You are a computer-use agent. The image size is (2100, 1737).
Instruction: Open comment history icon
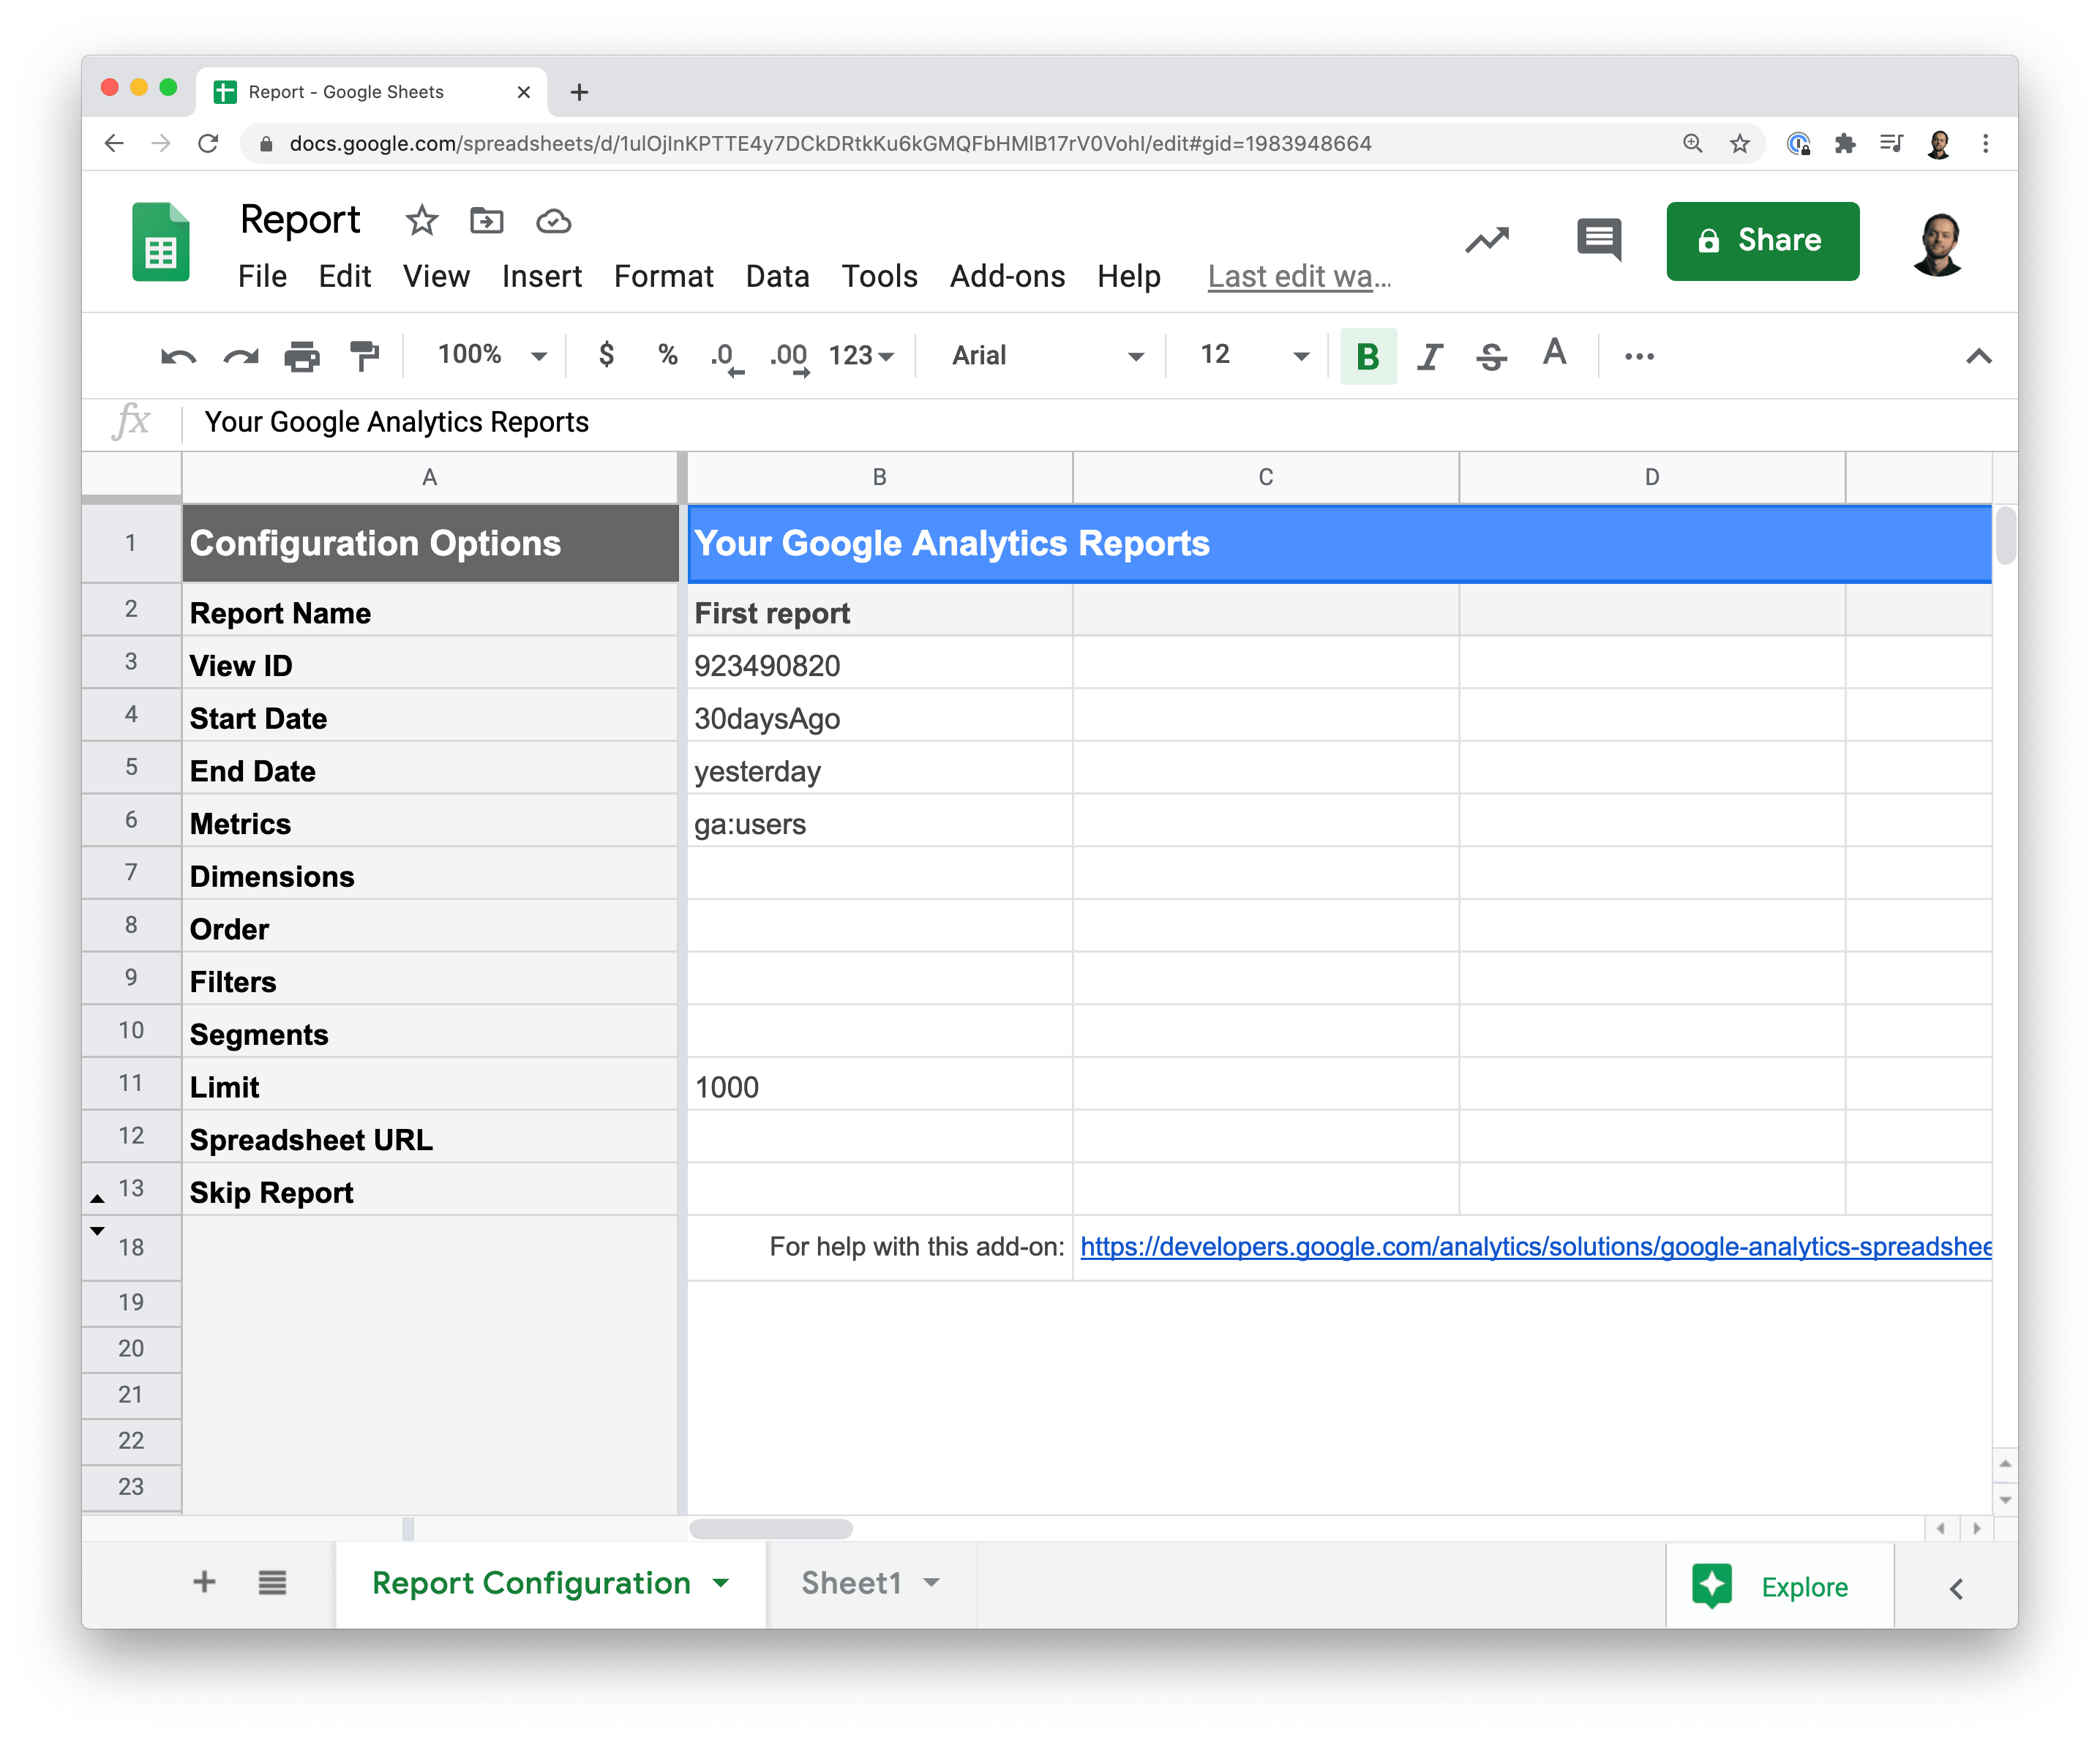pos(1599,240)
